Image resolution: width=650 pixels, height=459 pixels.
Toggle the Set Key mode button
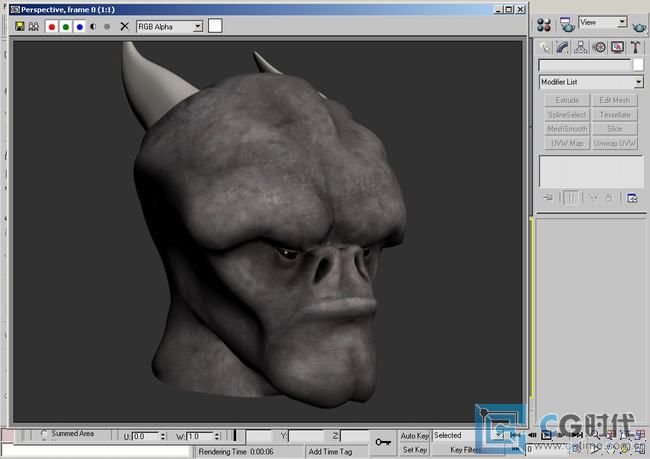(x=414, y=449)
